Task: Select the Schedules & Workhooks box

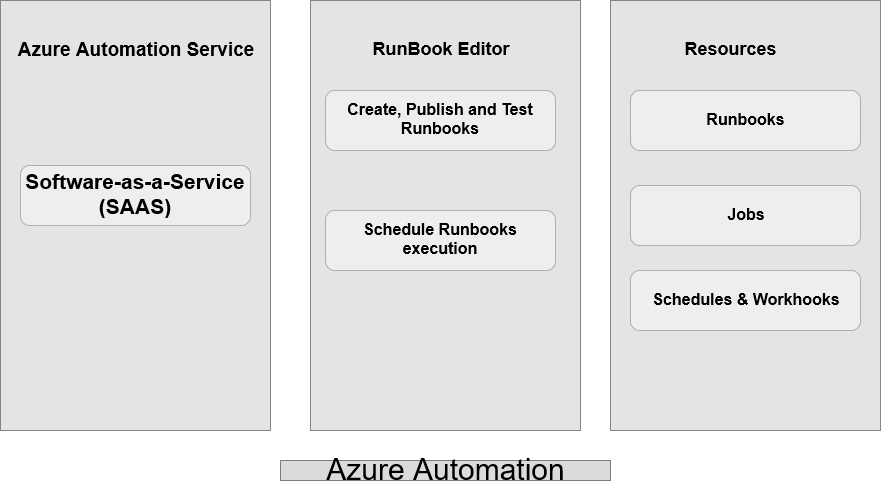Action: 745,300
